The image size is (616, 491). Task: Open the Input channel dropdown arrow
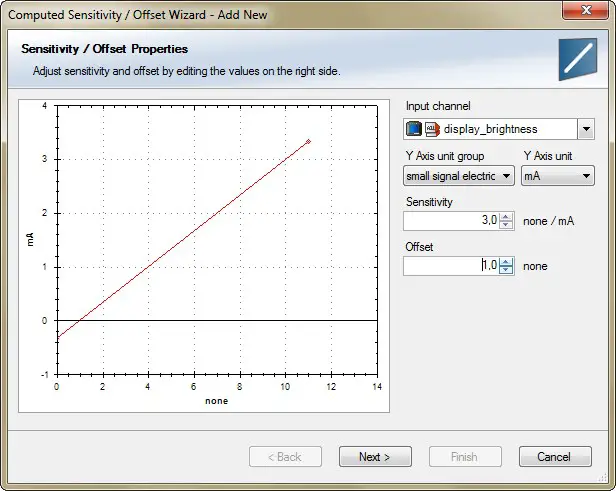(x=586, y=129)
